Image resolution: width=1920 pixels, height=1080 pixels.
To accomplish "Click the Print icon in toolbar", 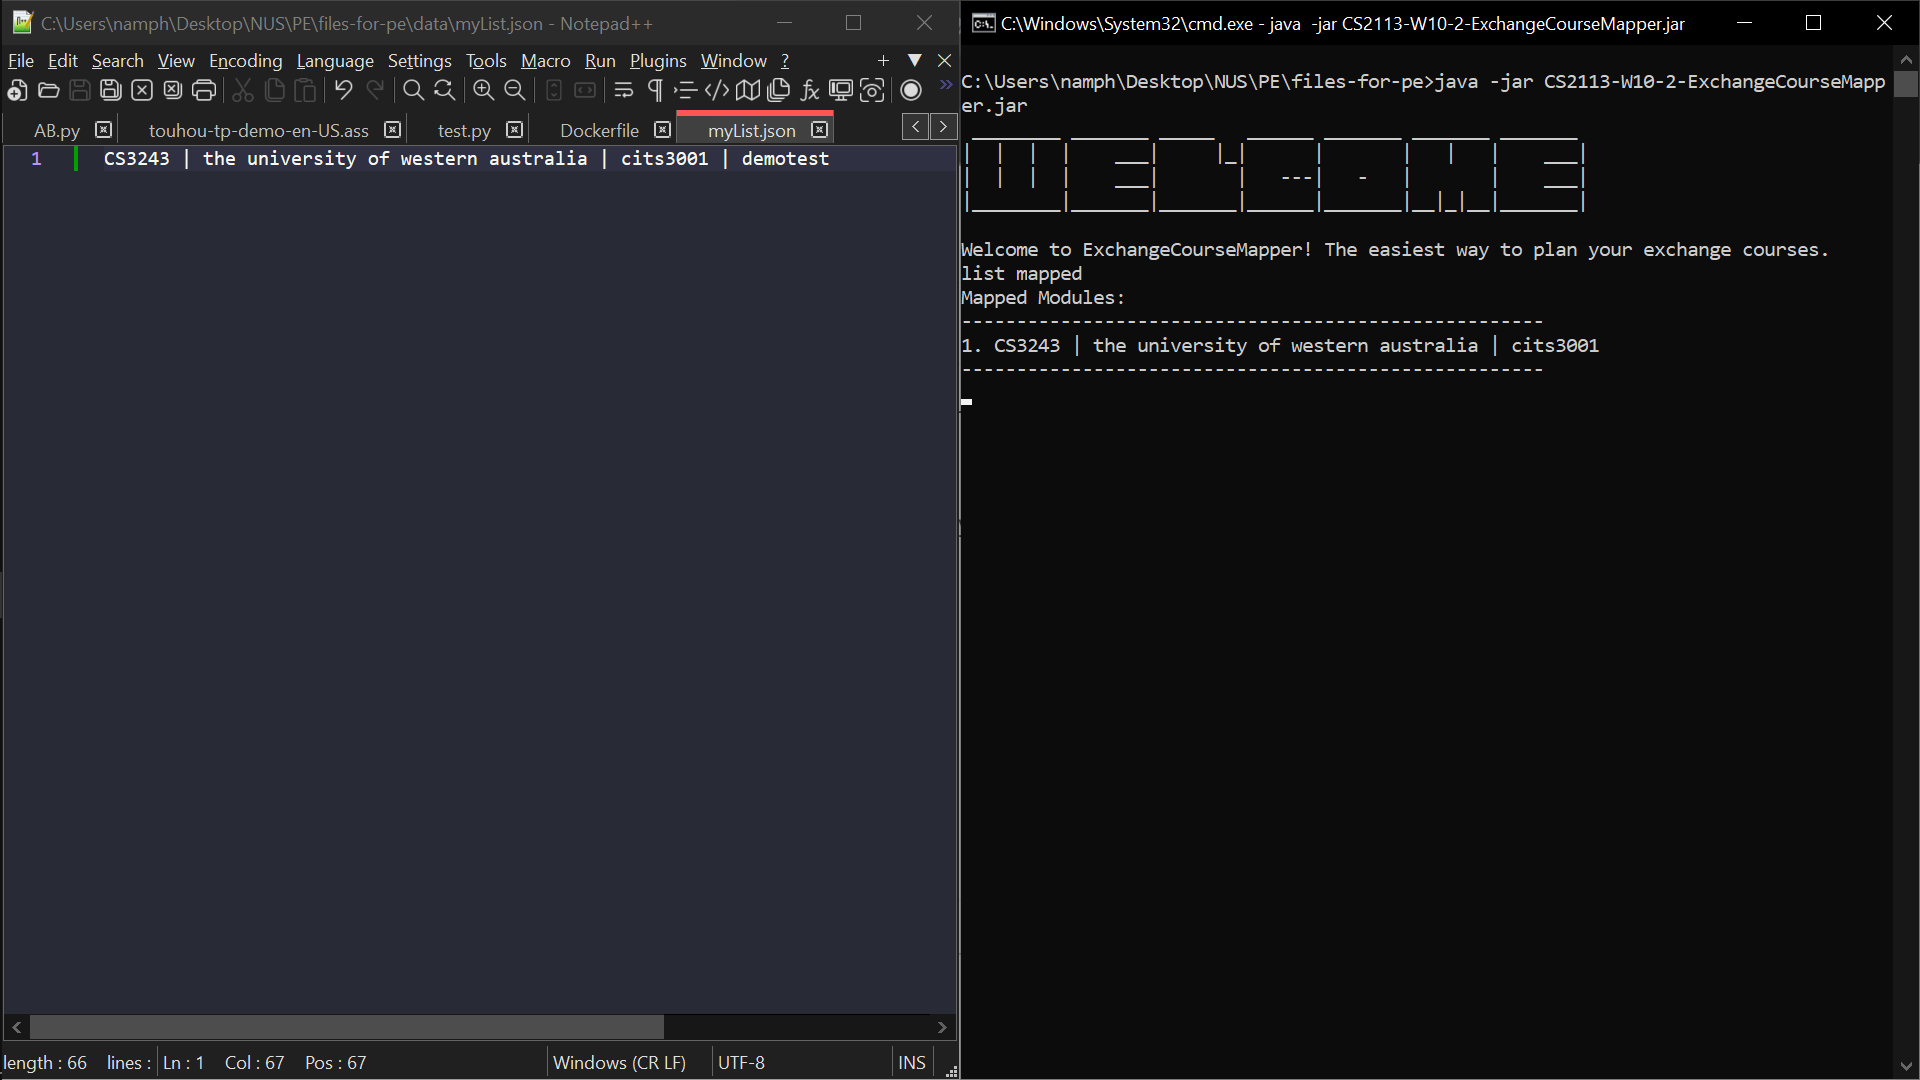I will click(204, 91).
